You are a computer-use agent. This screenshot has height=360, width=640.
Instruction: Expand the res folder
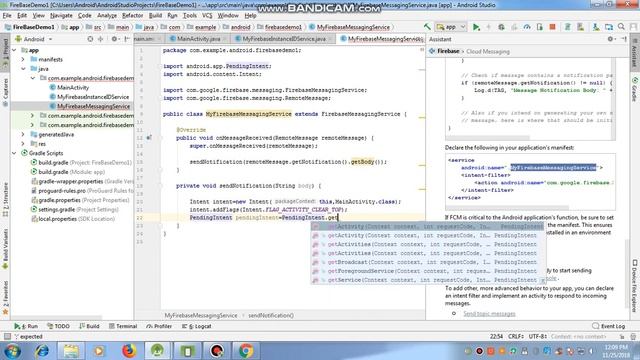tap(23, 144)
